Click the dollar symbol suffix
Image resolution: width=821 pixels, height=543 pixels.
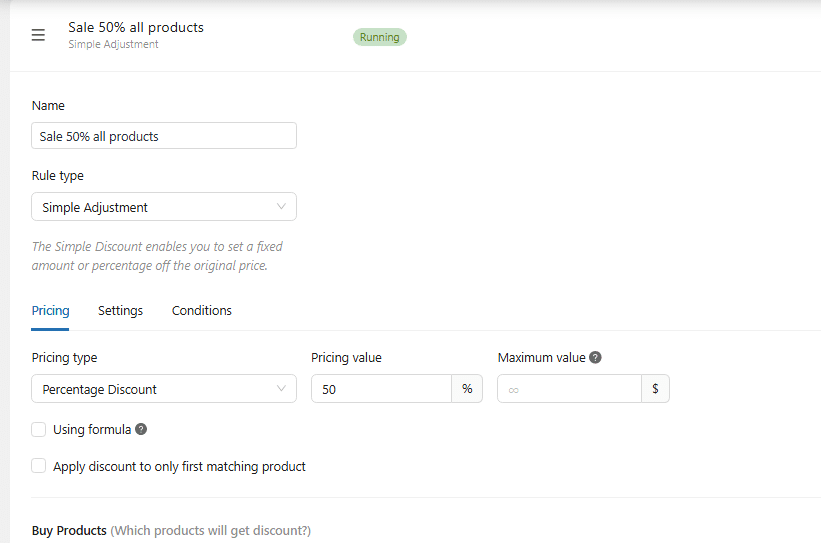655,389
